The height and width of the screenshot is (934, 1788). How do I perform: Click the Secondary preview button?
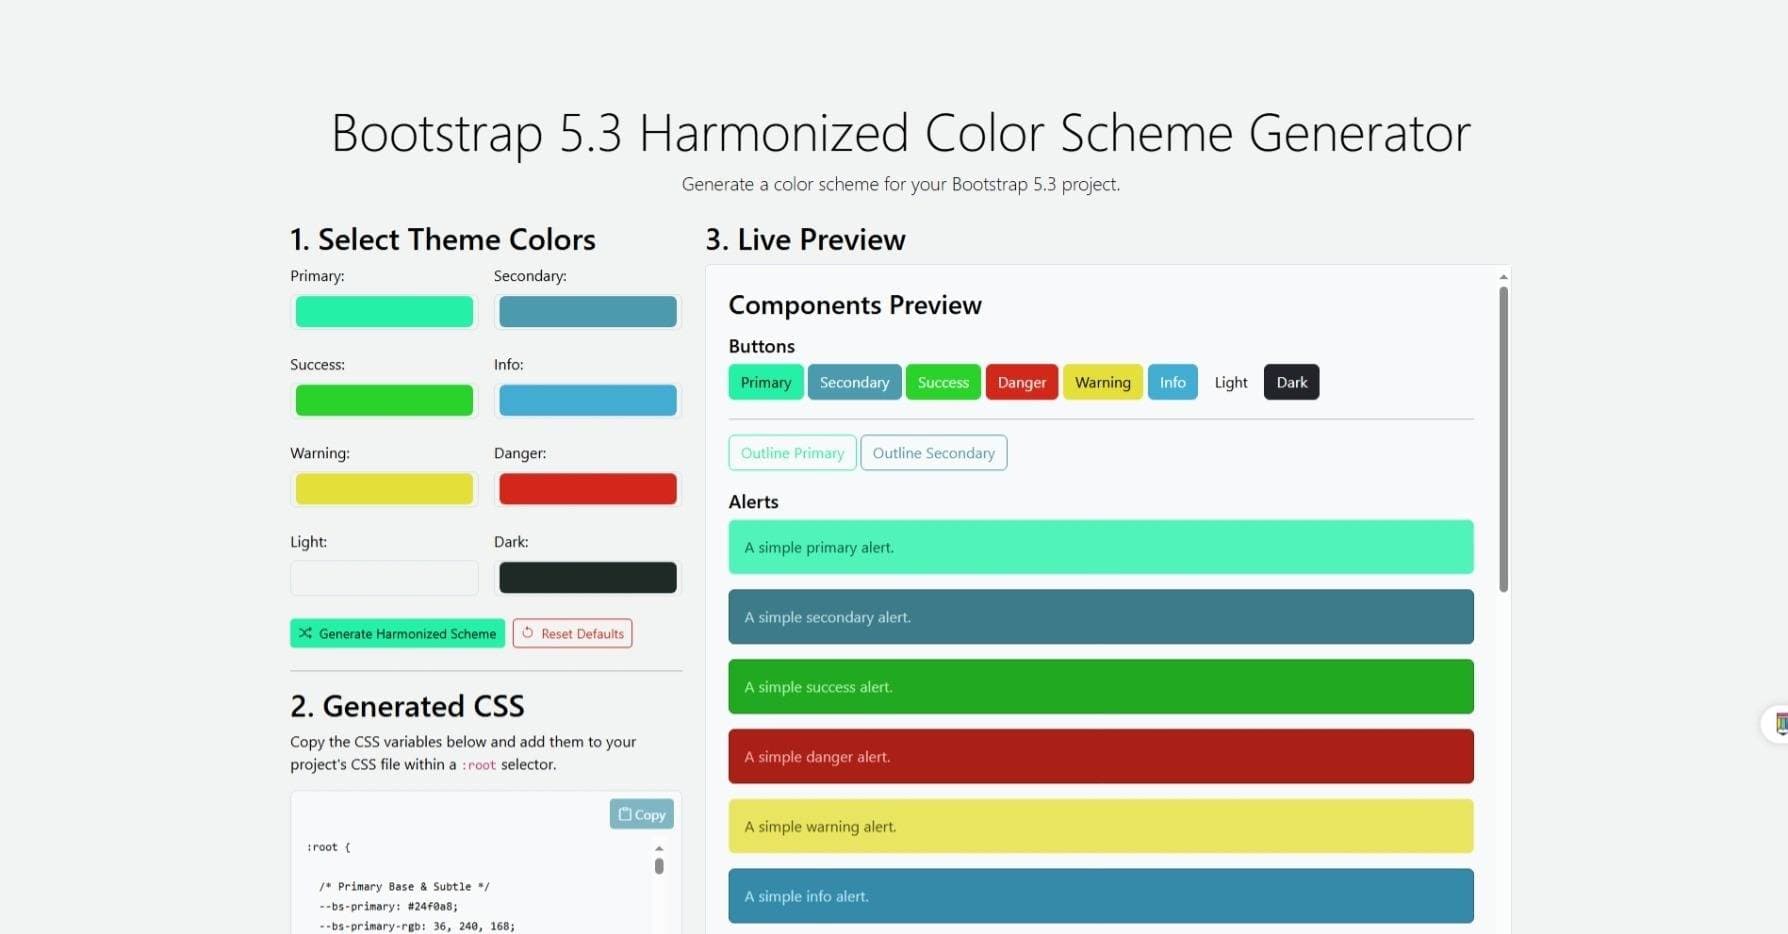[x=854, y=382]
